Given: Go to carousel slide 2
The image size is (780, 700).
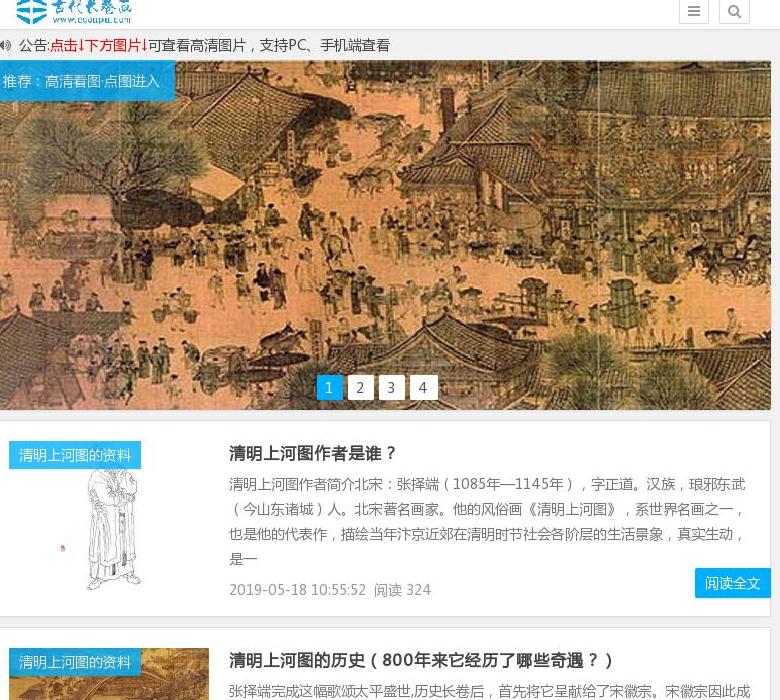Looking at the screenshot, I should [x=360, y=387].
